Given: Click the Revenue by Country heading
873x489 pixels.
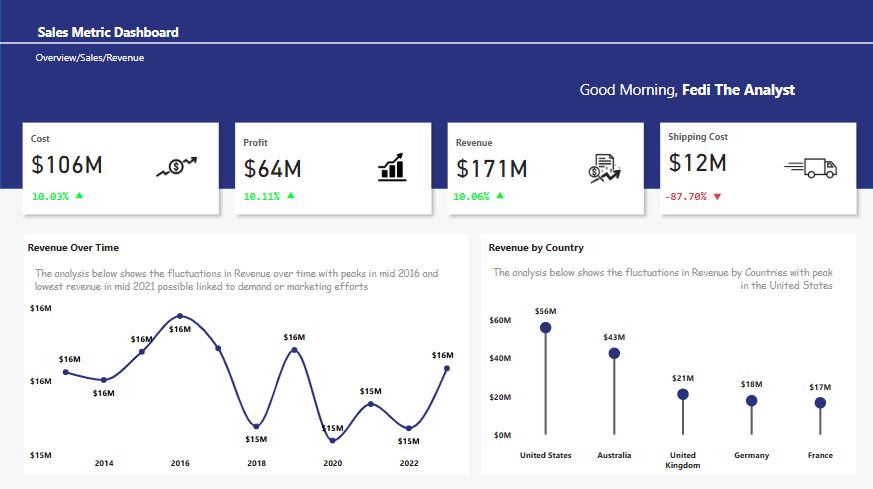Looking at the screenshot, I should [536, 248].
